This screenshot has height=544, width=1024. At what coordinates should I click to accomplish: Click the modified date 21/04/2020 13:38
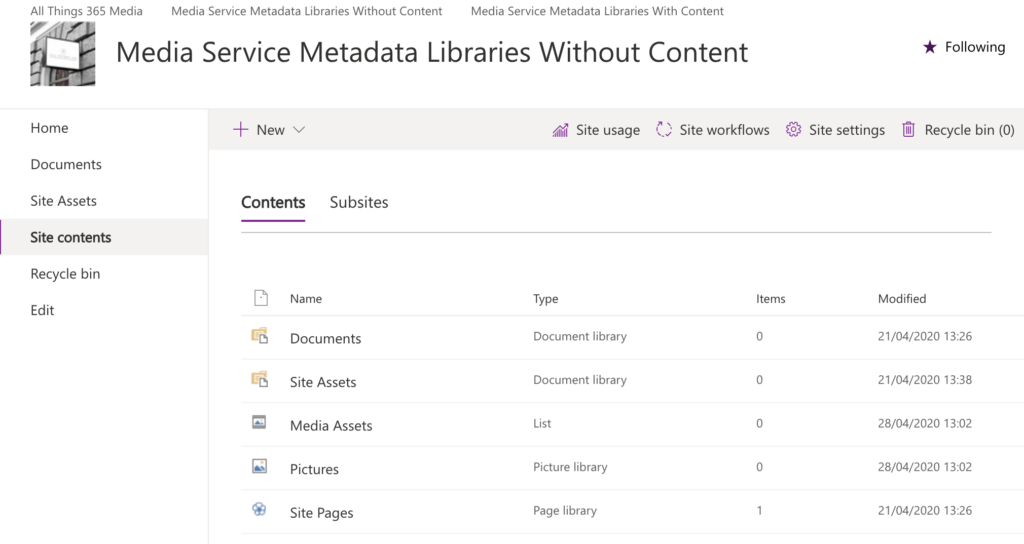925,380
